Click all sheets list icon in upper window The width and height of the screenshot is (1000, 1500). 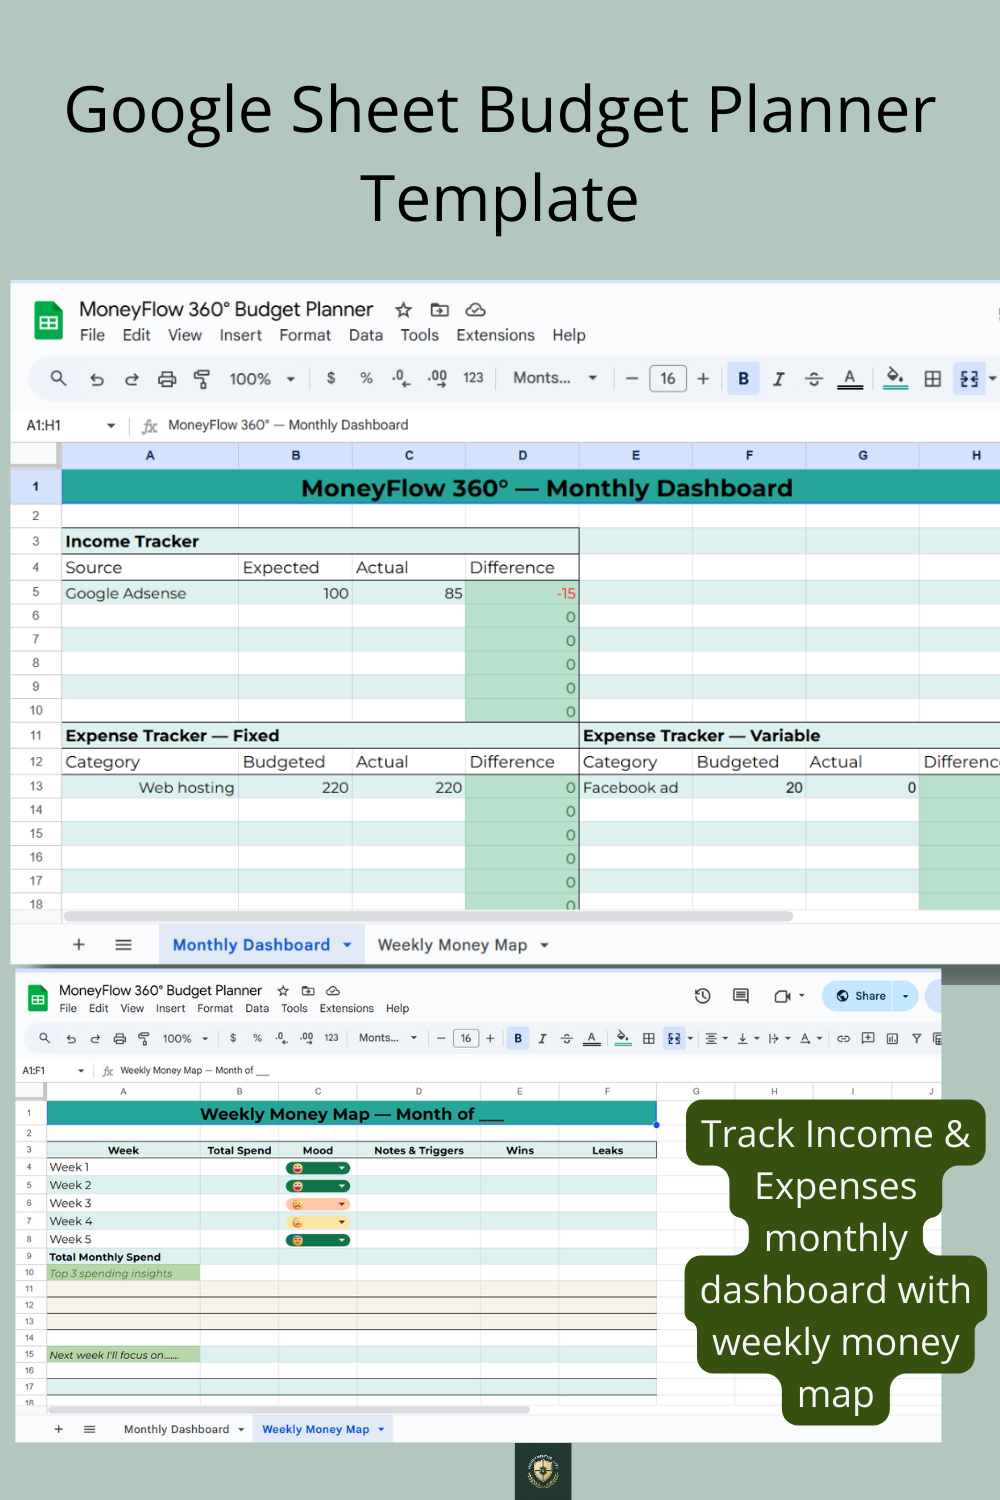(124, 945)
